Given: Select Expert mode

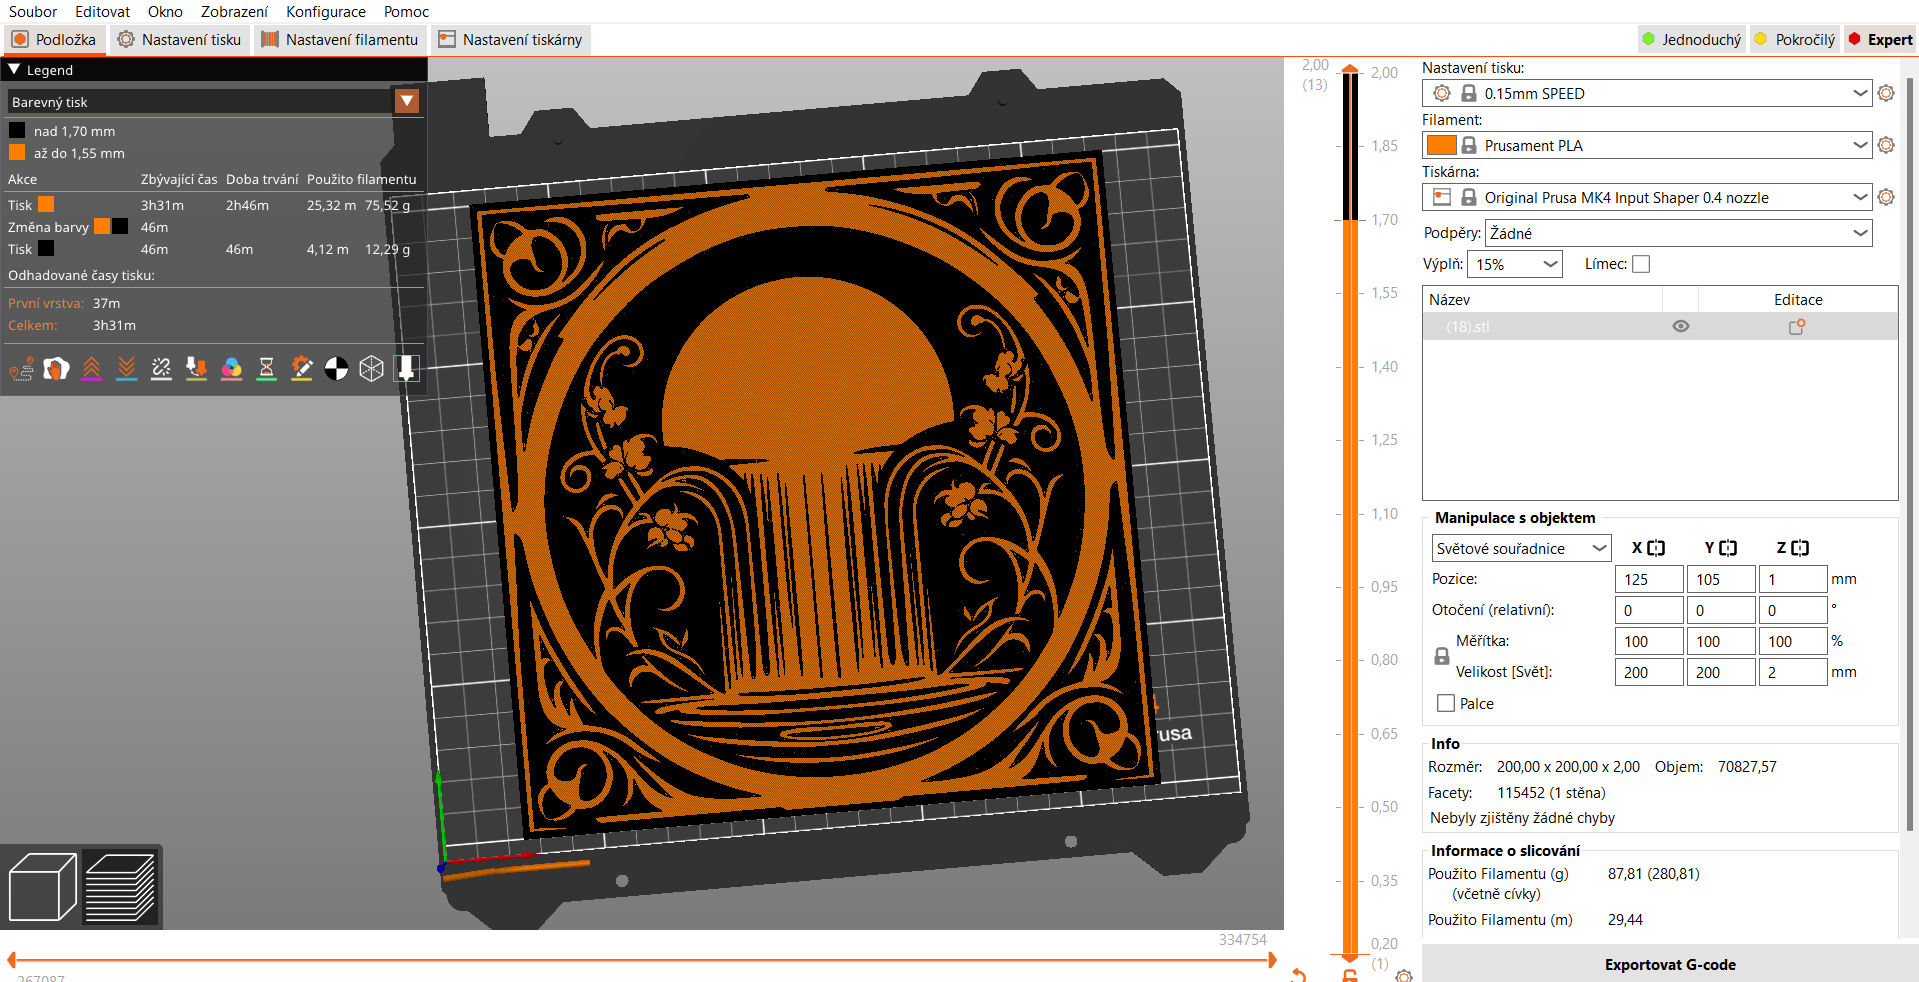Looking at the screenshot, I should (1880, 40).
